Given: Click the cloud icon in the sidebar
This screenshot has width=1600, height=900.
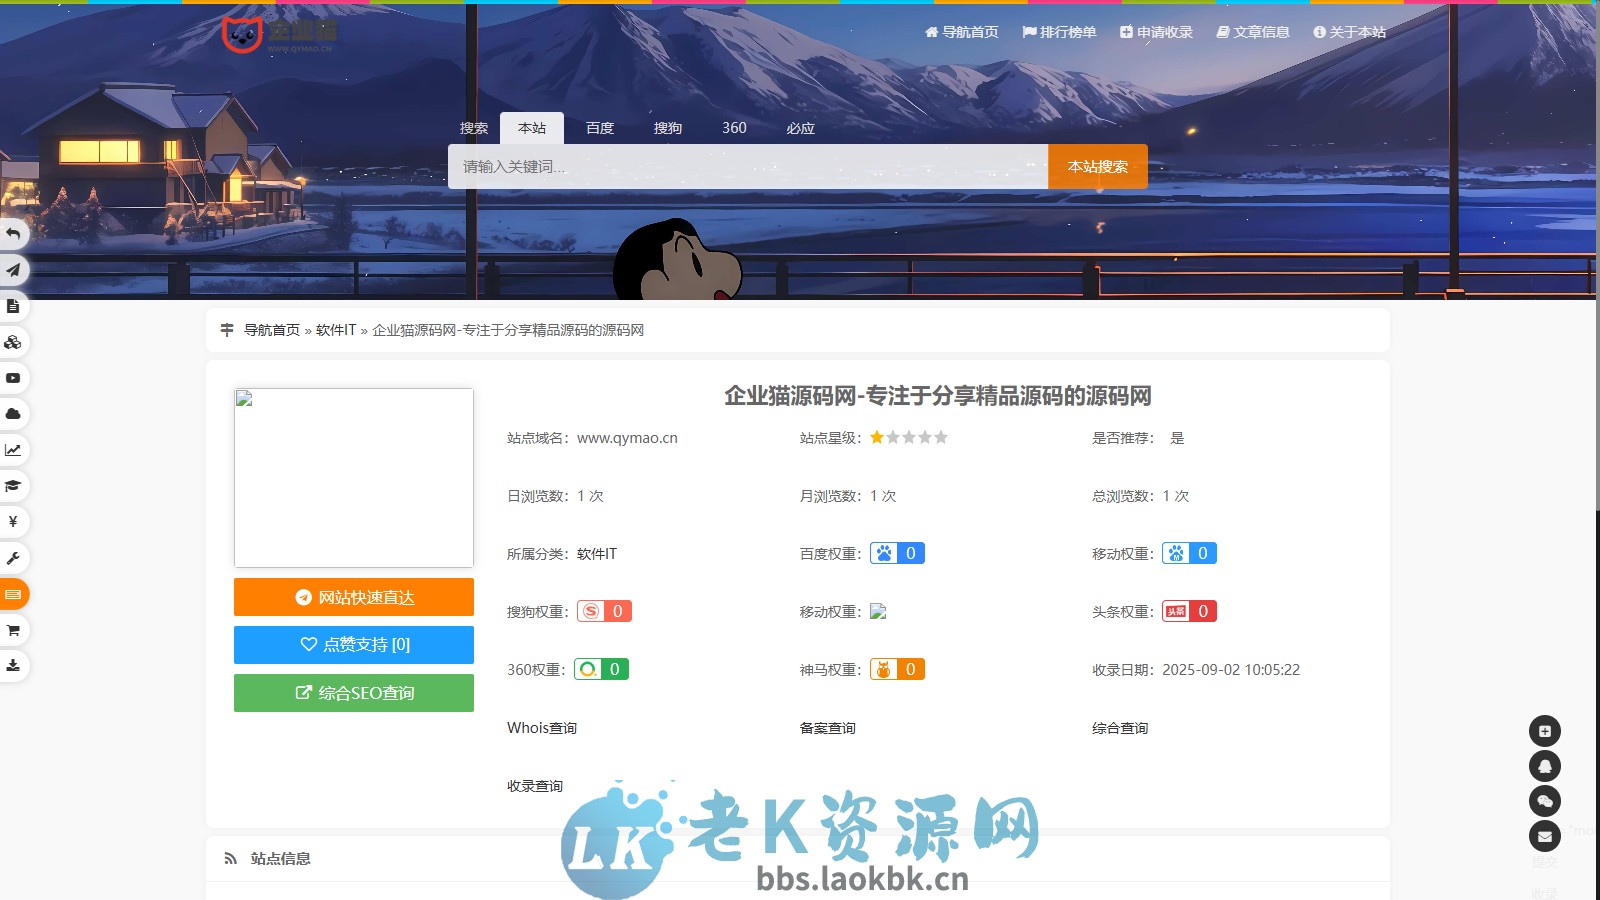Looking at the screenshot, I should tap(13, 414).
